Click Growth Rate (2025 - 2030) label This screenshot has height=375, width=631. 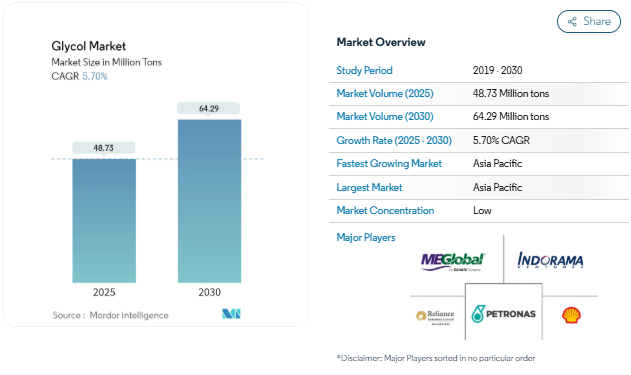[394, 140]
